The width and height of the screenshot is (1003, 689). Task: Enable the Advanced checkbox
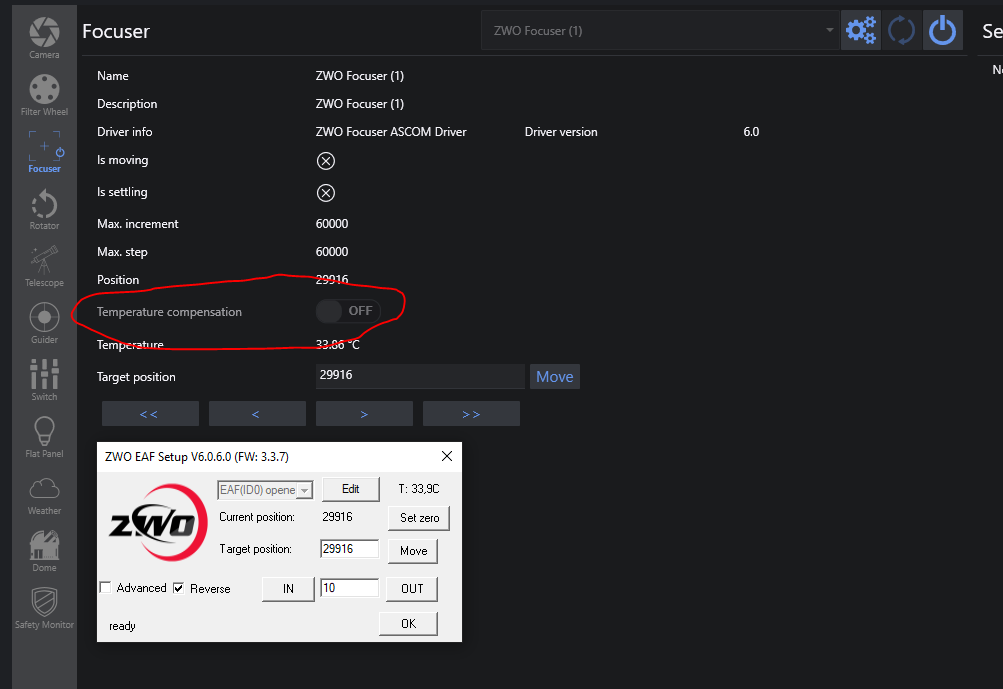tap(106, 587)
